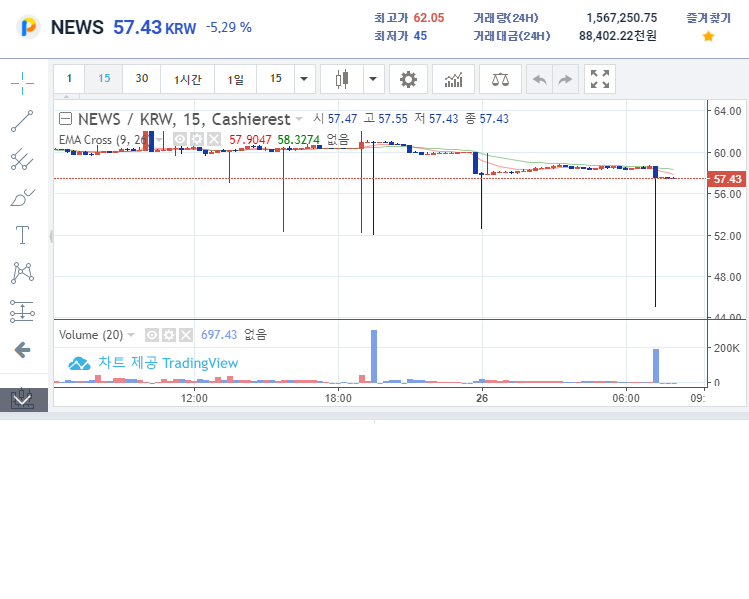Open the compare symbols scale icon
The image size is (749, 599).
point(500,79)
